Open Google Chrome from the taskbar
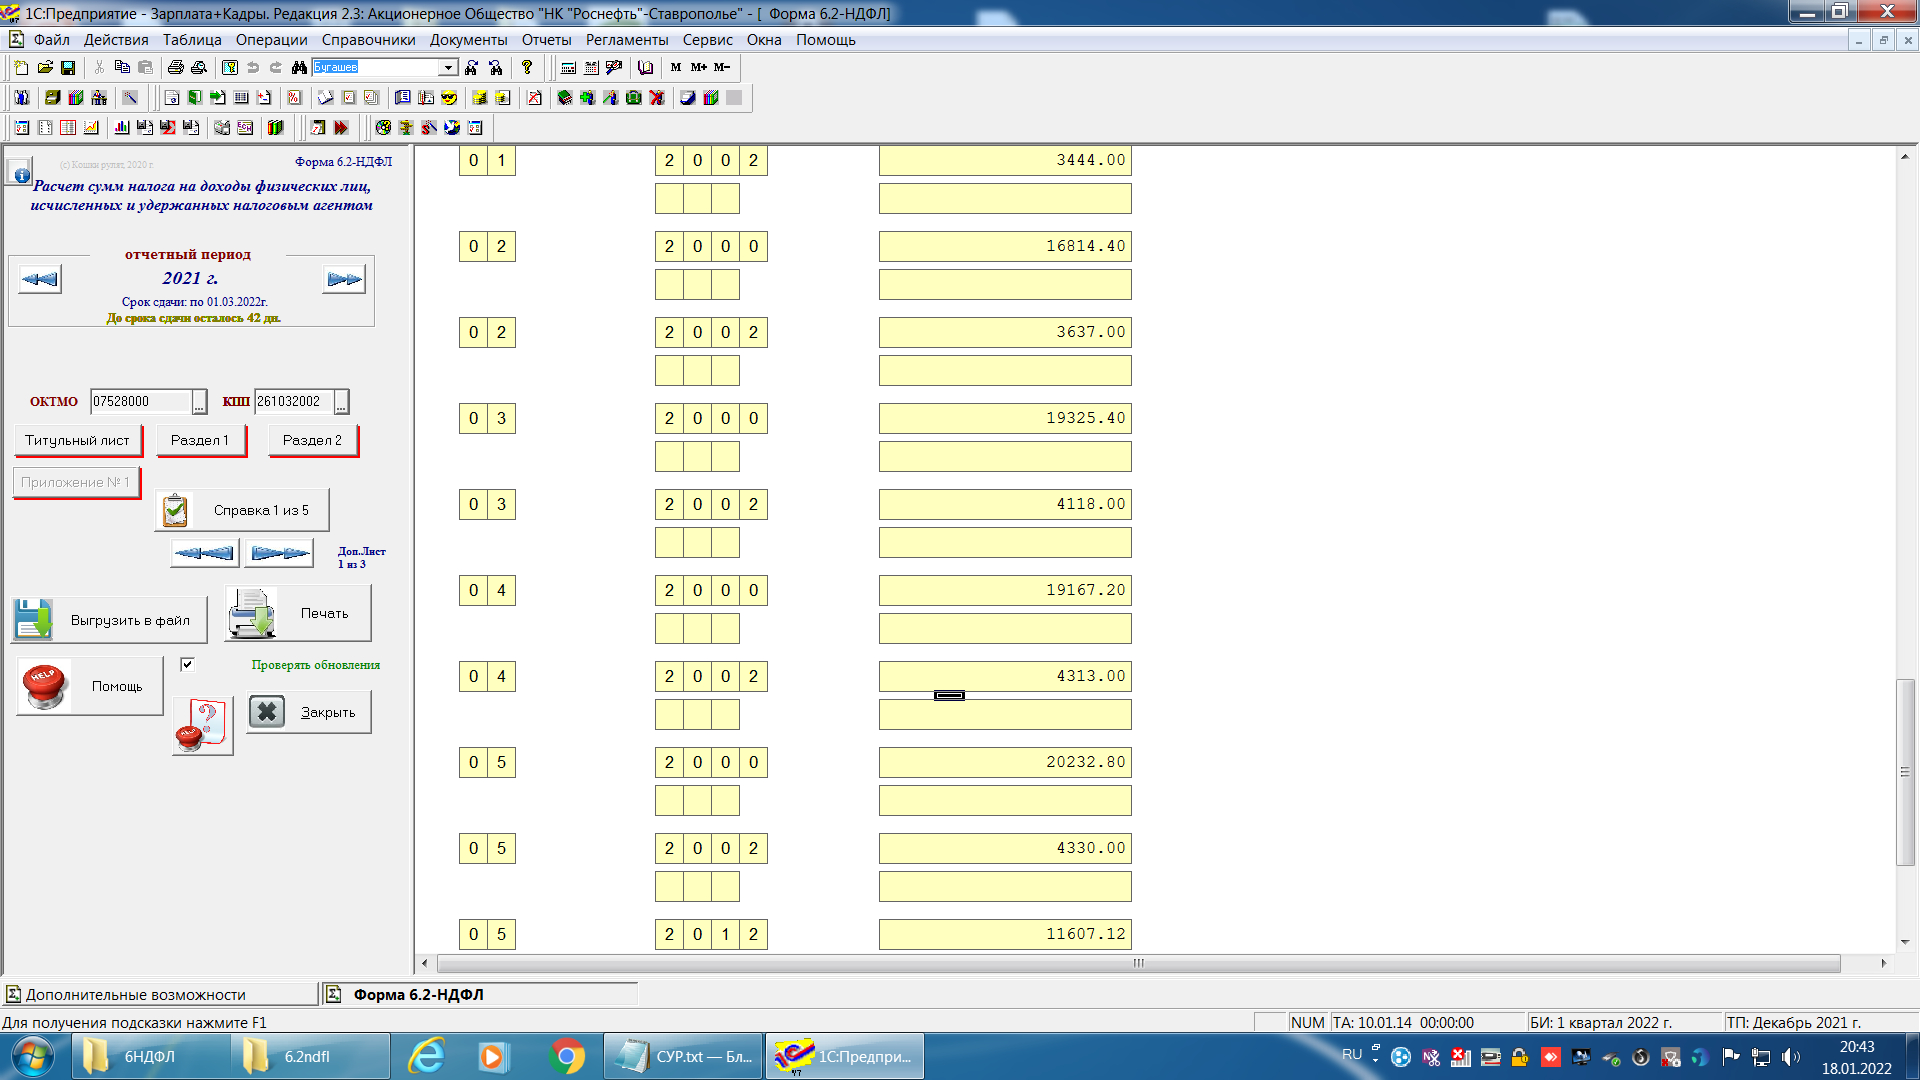Viewport: 1920px width, 1080px height. [567, 1056]
